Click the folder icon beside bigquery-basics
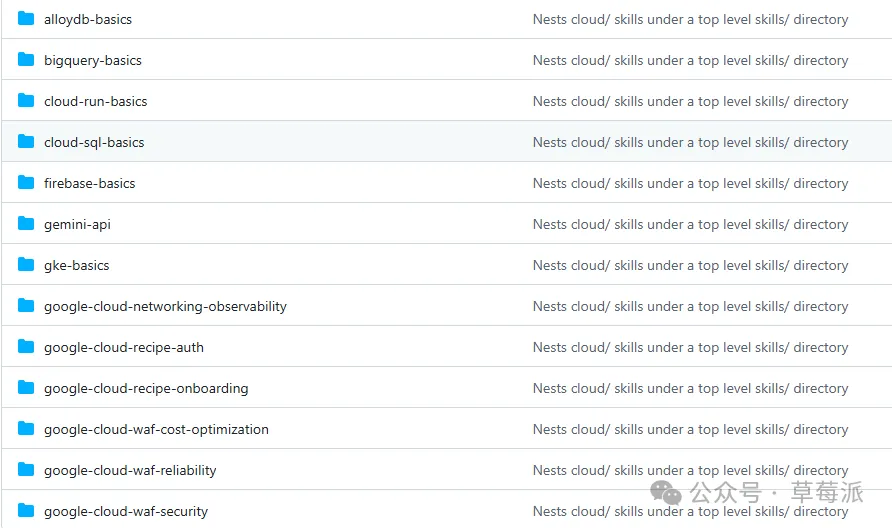Screen dimensions: 892x528 (26, 60)
